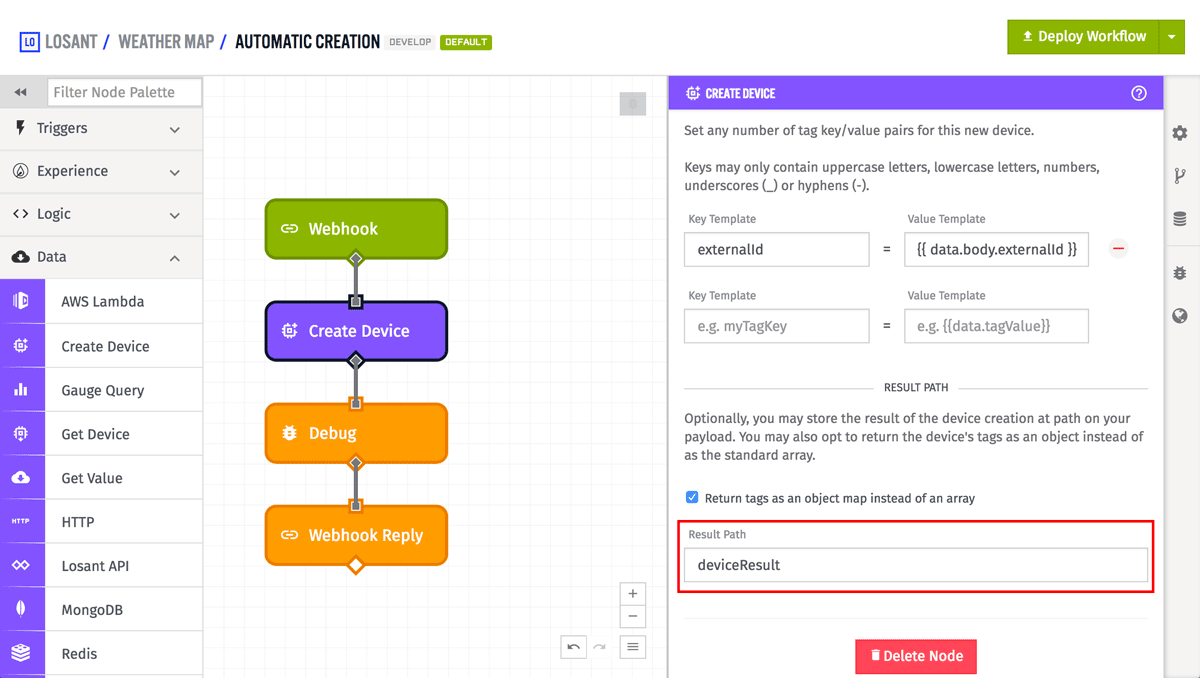Click the HTTP node icon
Image resolution: width=1200 pixels, height=678 pixels.
[x=21, y=522]
